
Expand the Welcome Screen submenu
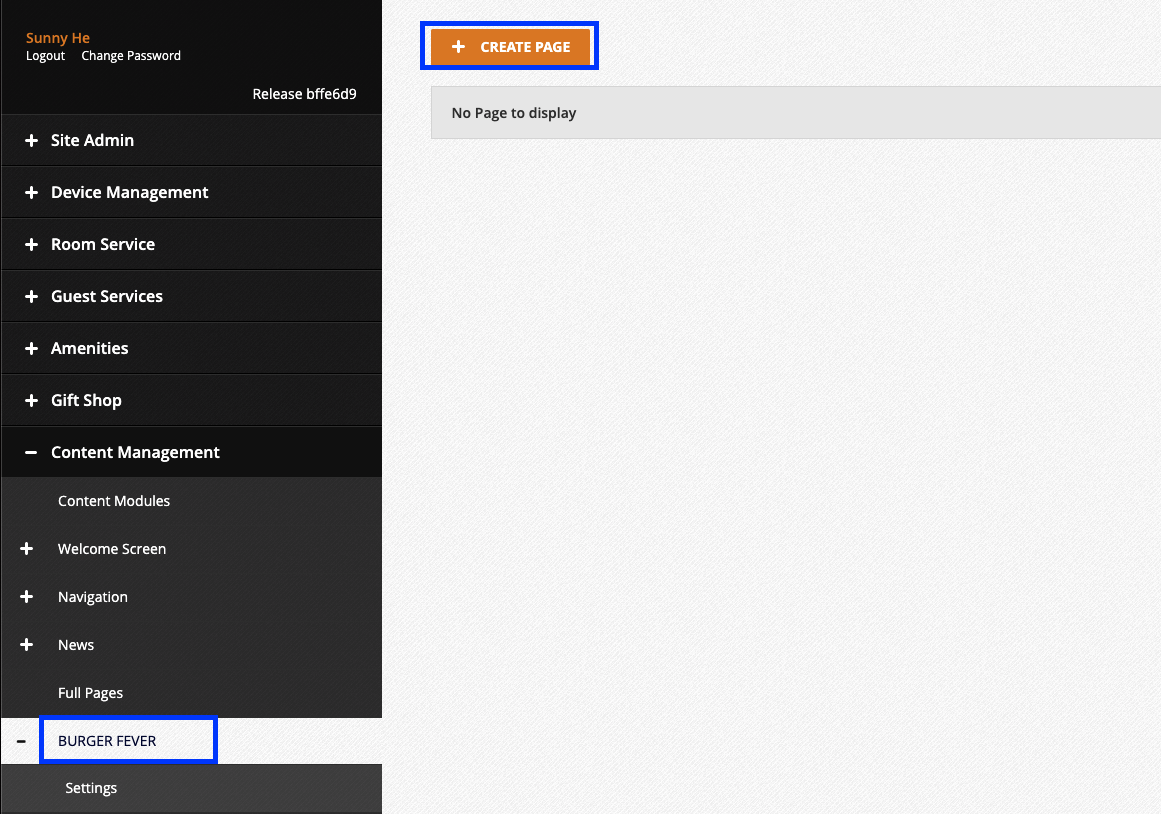25,549
